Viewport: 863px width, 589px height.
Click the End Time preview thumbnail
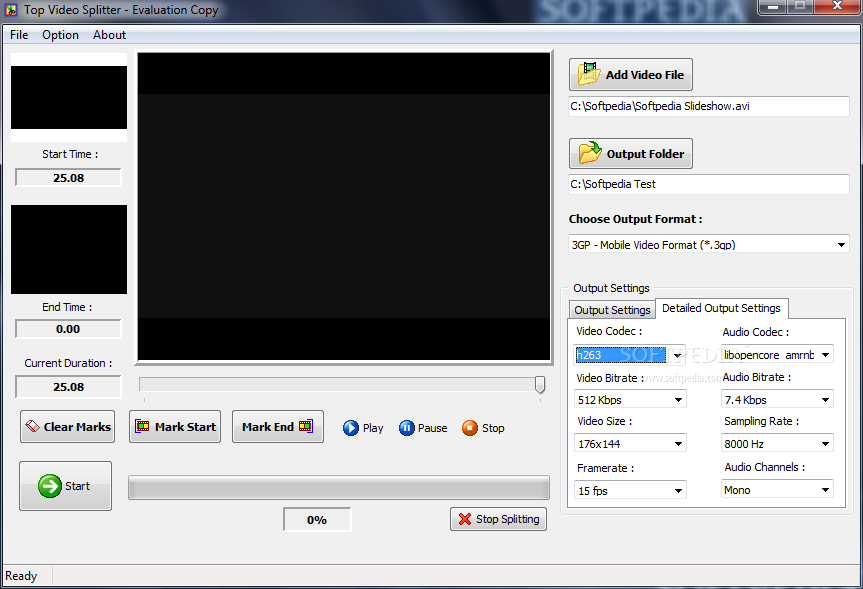click(x=69, y=249)
